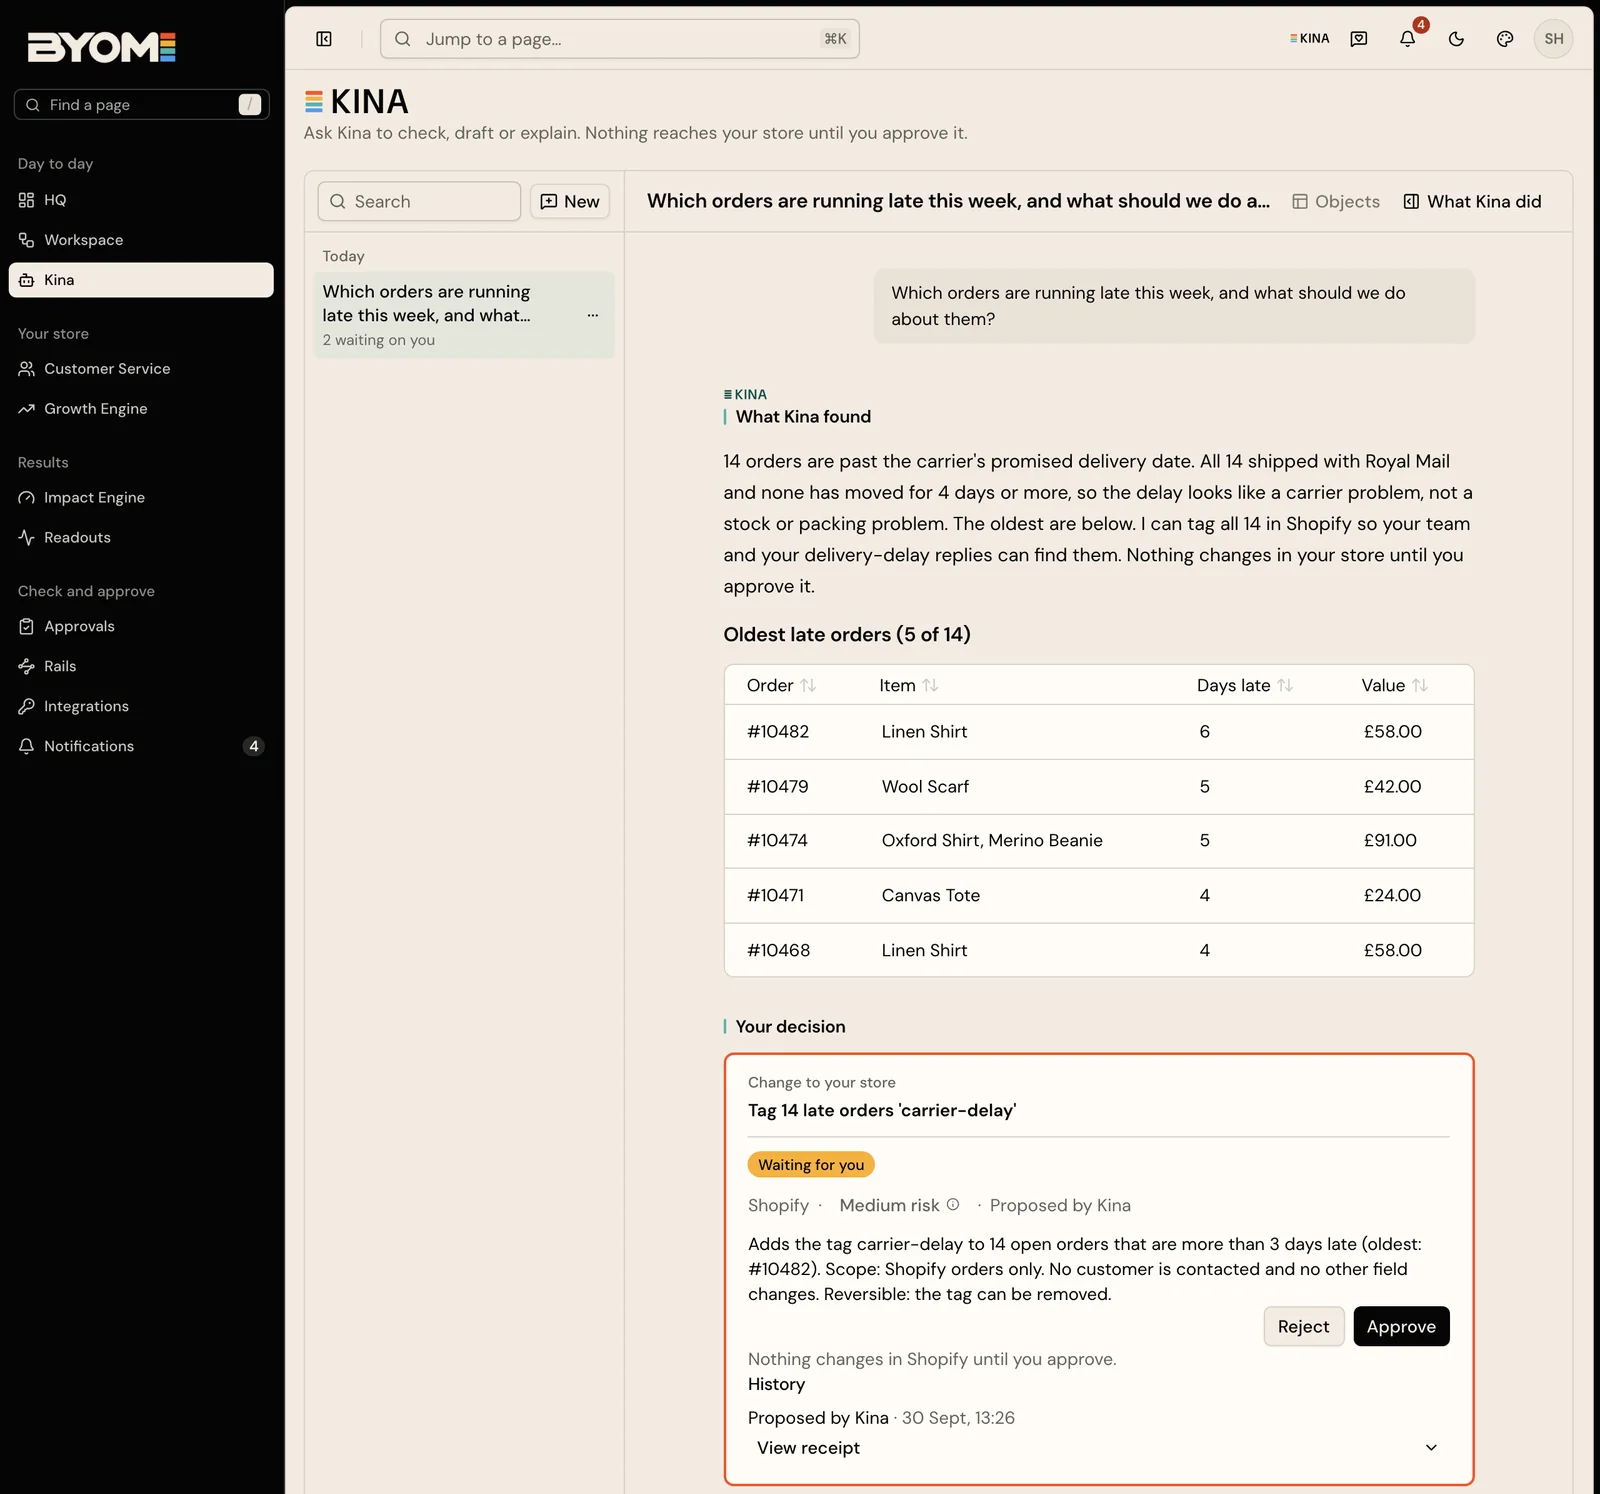This screenshot has width=1600, height=1494.
Task: Open Workspace from sidebar
Action: tap(141, 240)
